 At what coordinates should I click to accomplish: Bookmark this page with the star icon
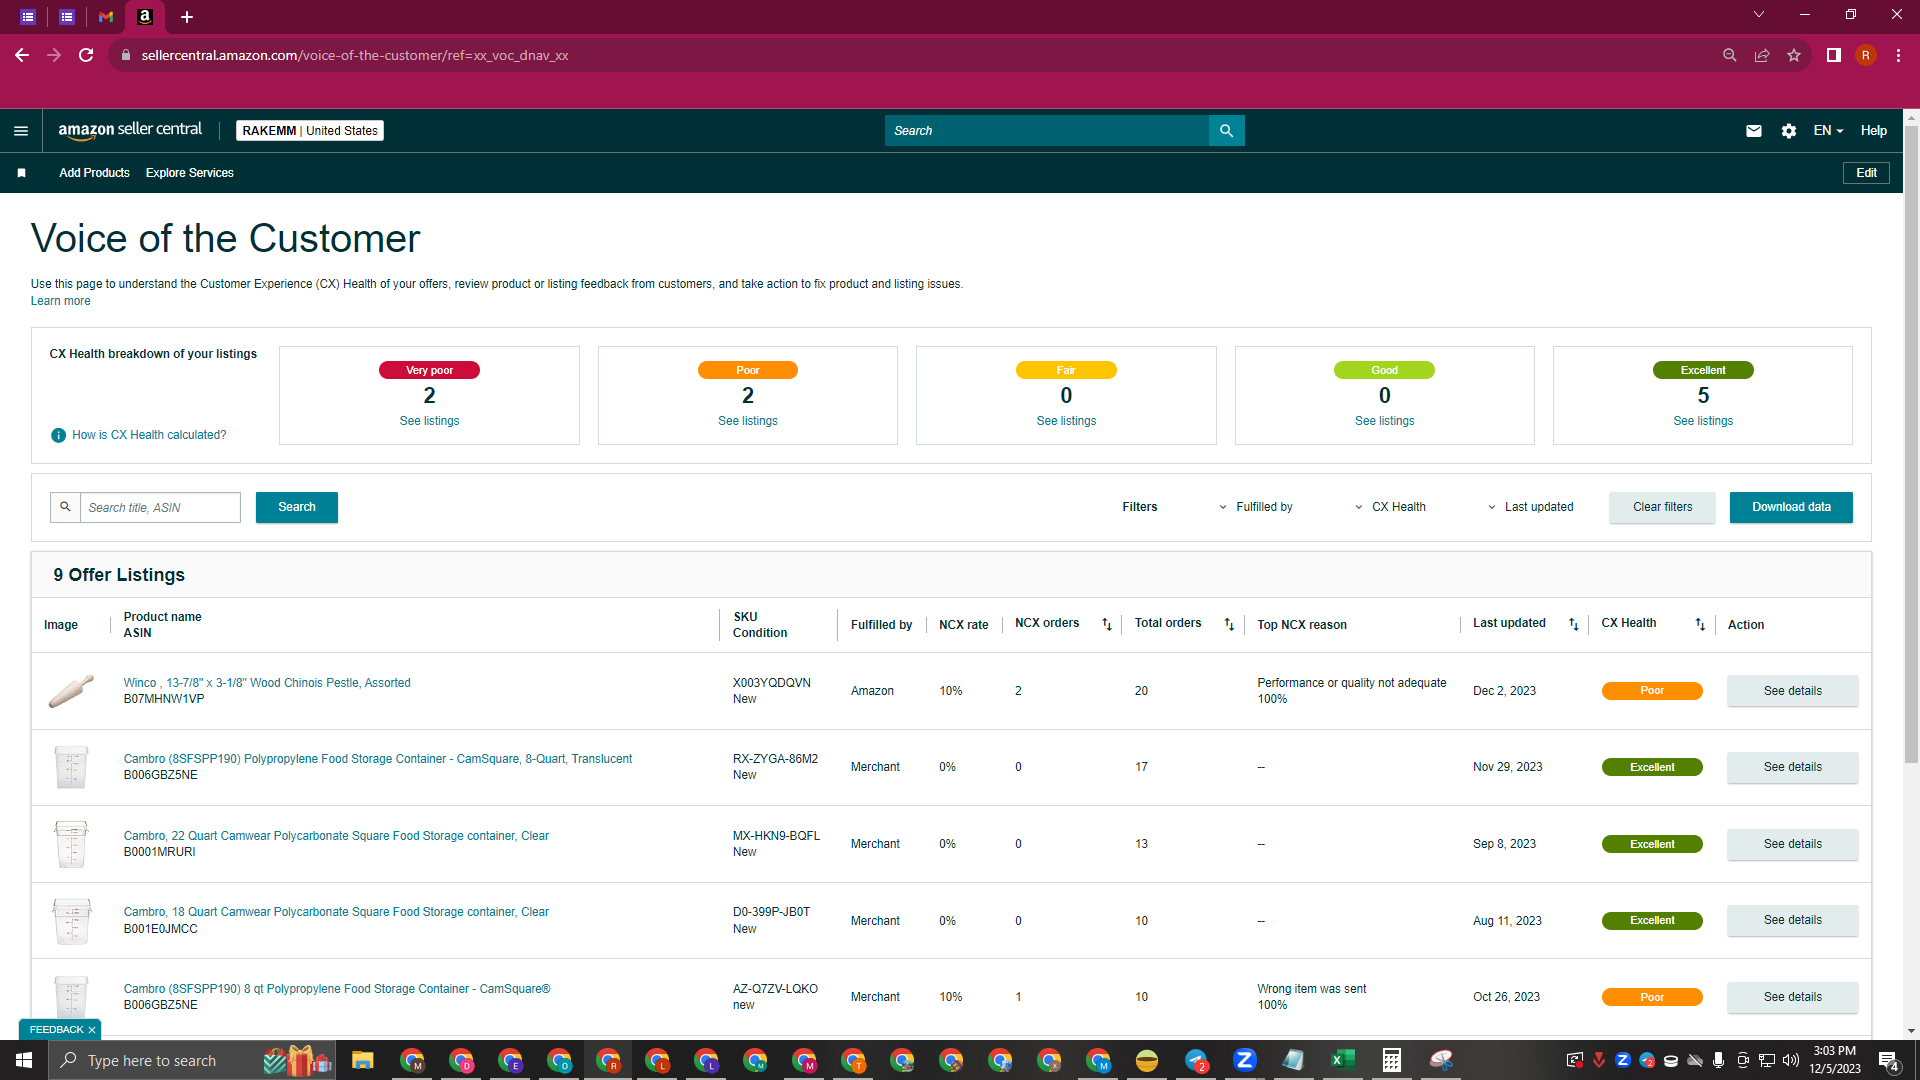1794,55
